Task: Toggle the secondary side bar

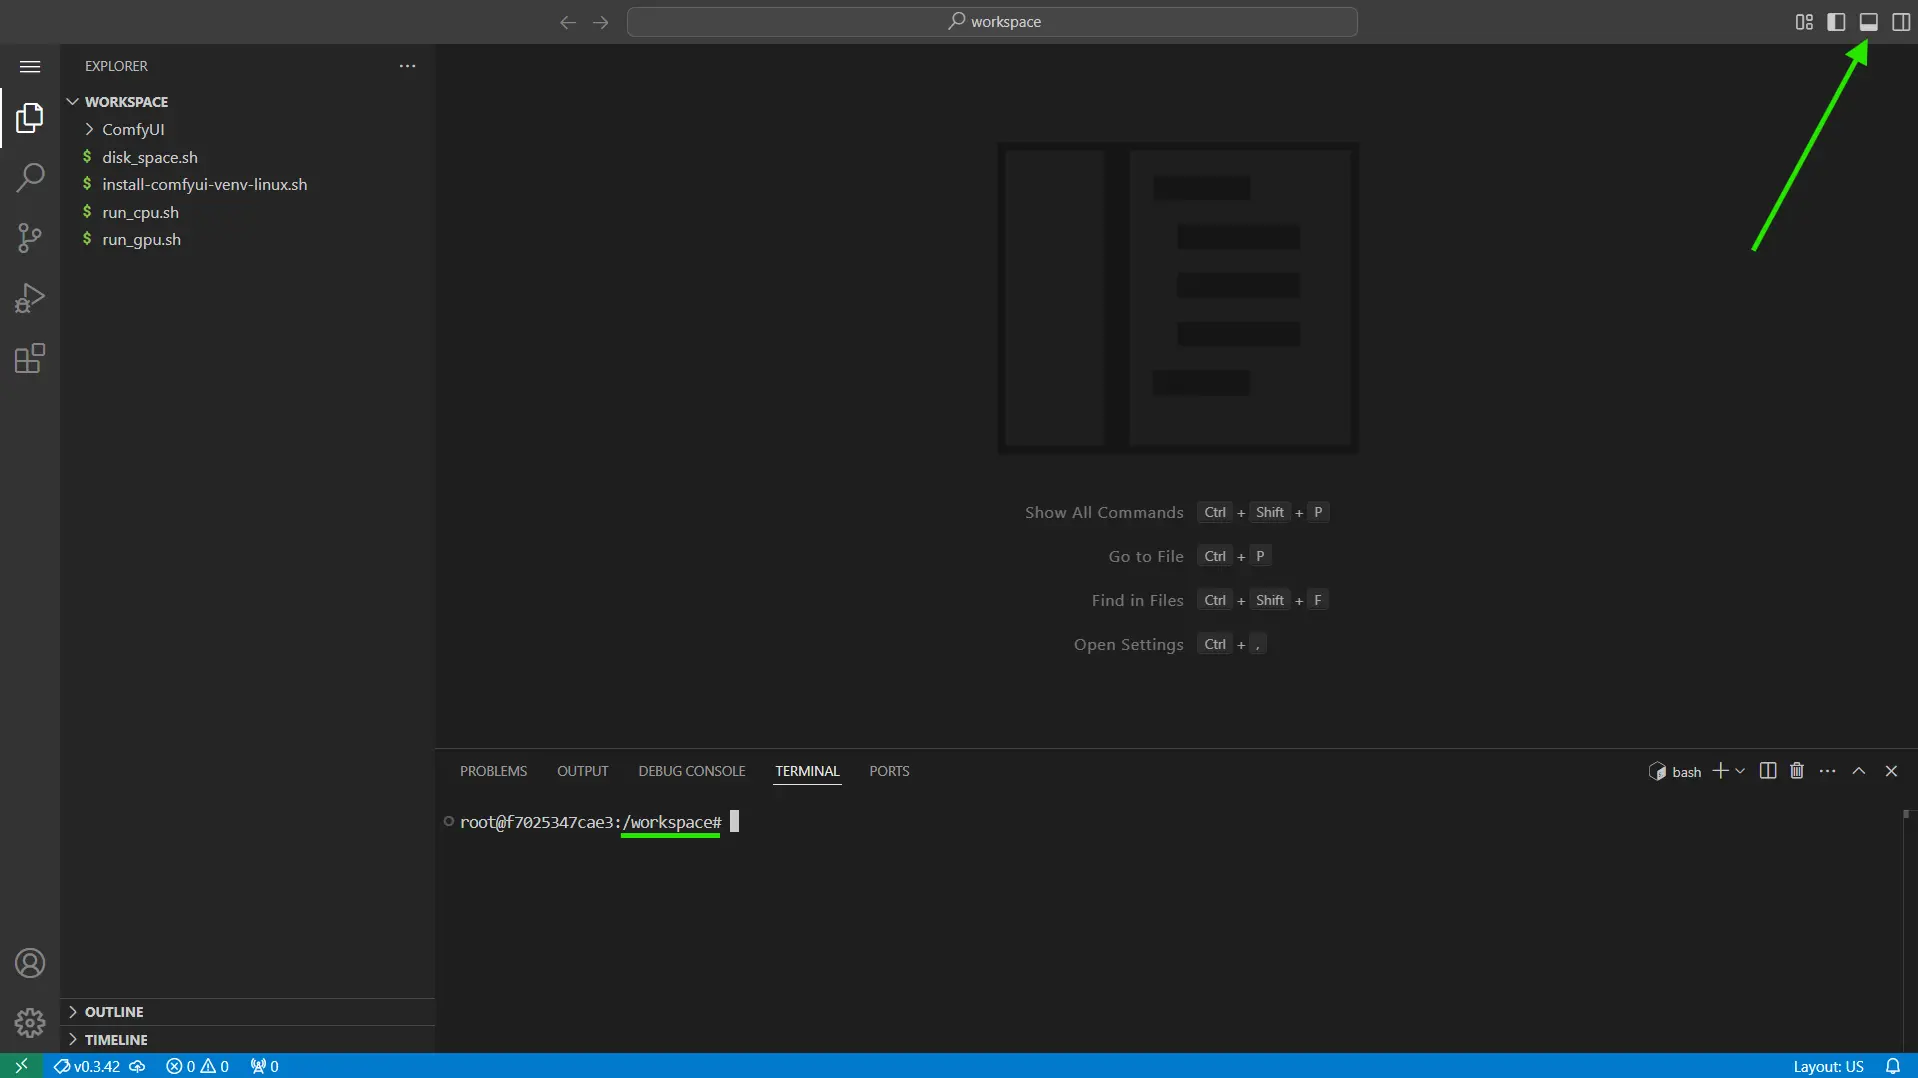Action: click(1901, 22)
